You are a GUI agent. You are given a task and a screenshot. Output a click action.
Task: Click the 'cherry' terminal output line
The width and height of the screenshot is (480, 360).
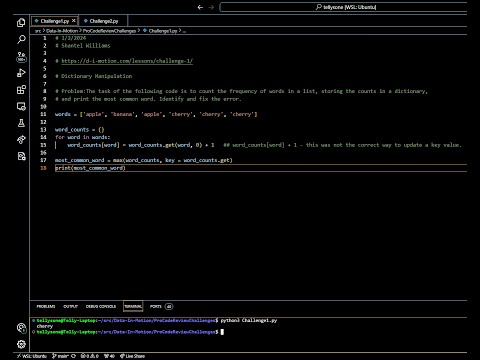click(x=45, y=326)
